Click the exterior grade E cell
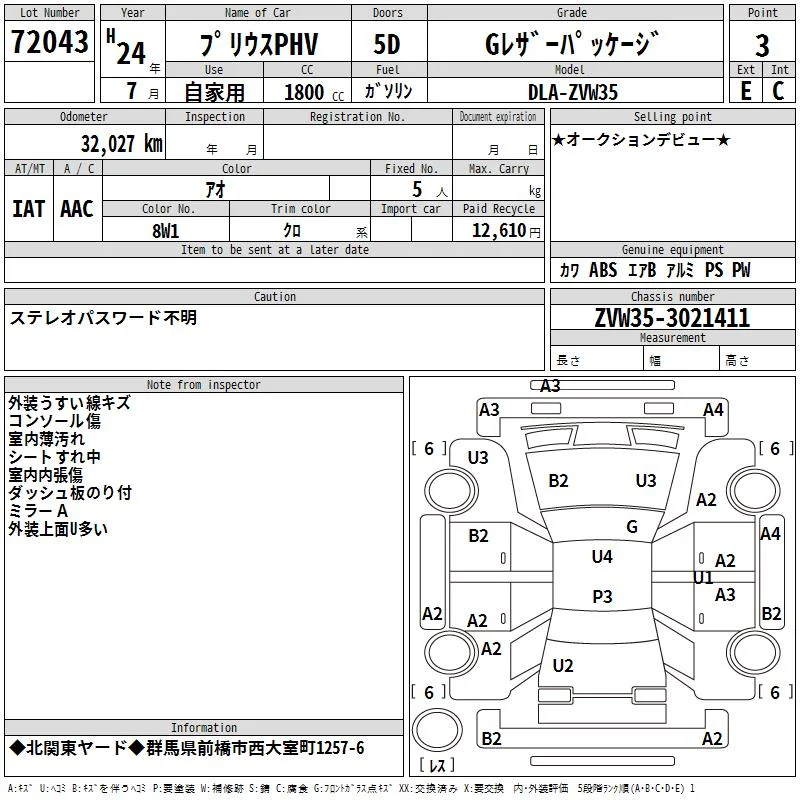800x800 pixels. point(746,91)
